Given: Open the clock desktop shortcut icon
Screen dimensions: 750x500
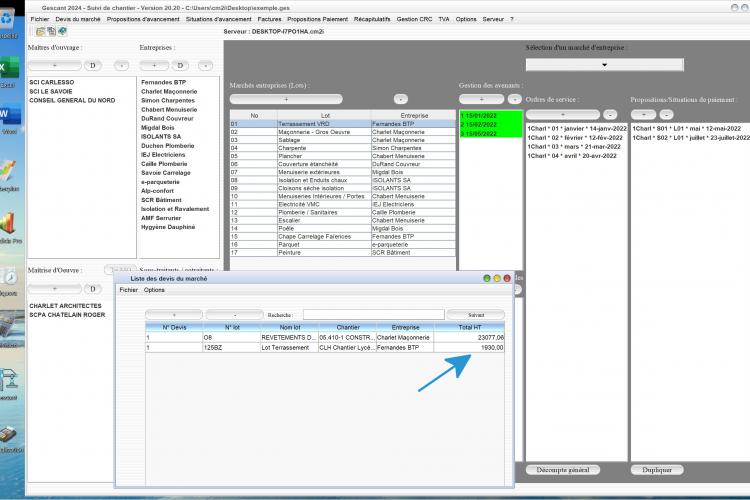Looking at the screenshot, I should click(x=9, y=277).
